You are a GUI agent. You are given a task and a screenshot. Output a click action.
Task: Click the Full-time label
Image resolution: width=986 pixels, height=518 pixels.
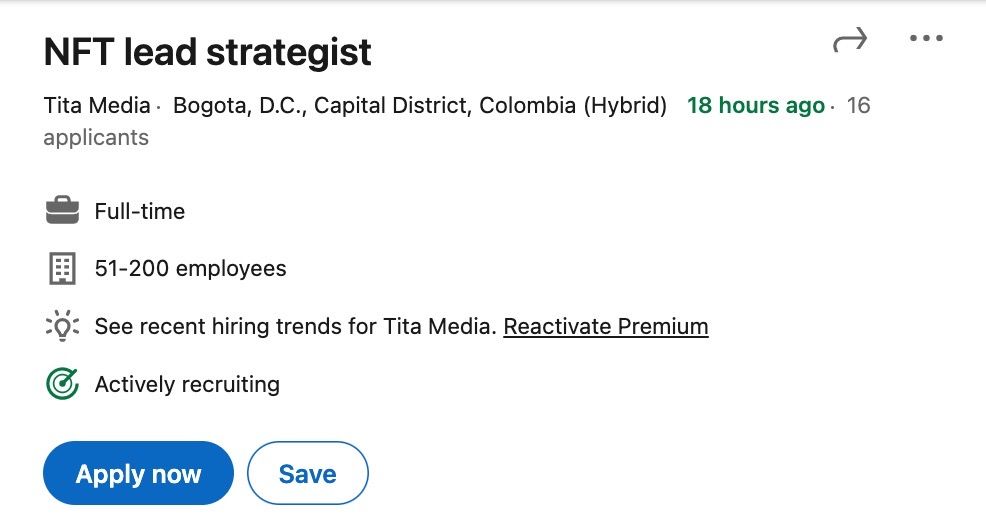[x=140, y=211]
